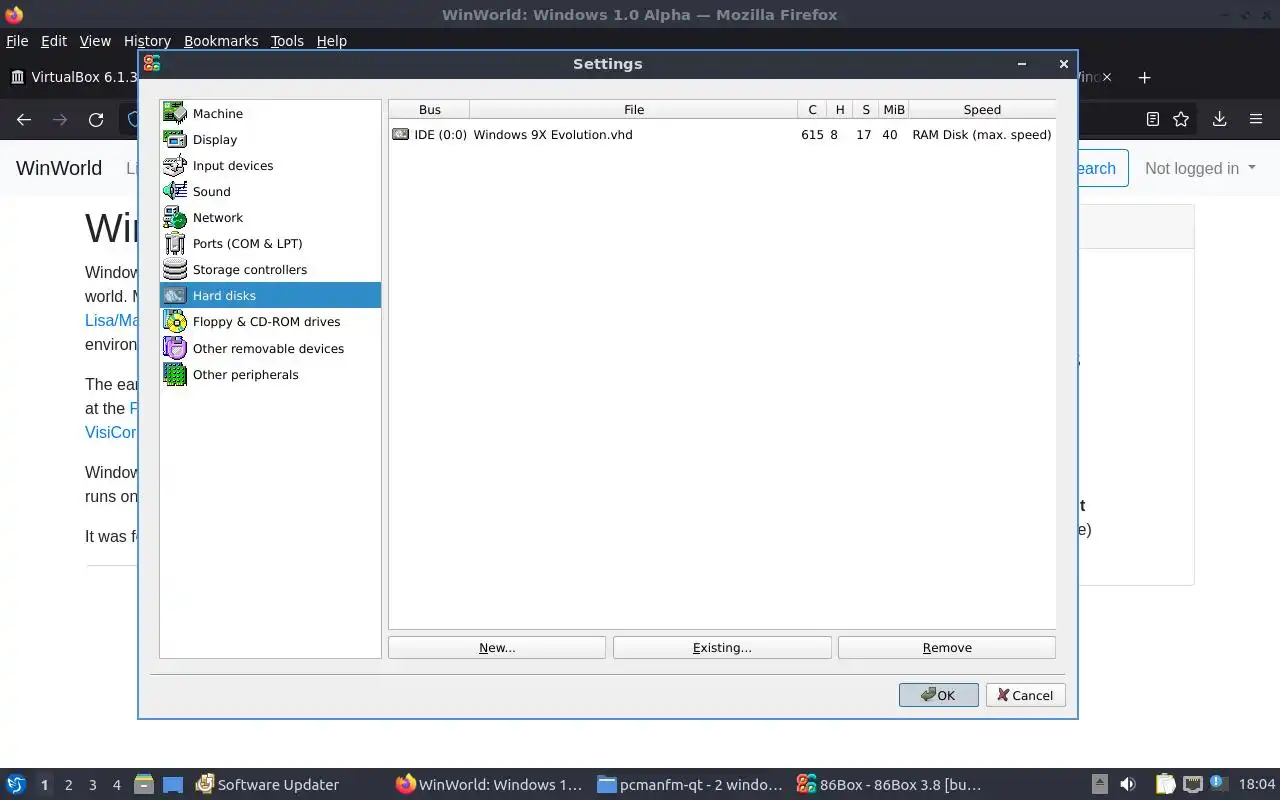Viewport: 1280px width, 800px height.
Task: Click the volume icon in system tray
Action: (1127, 784)
